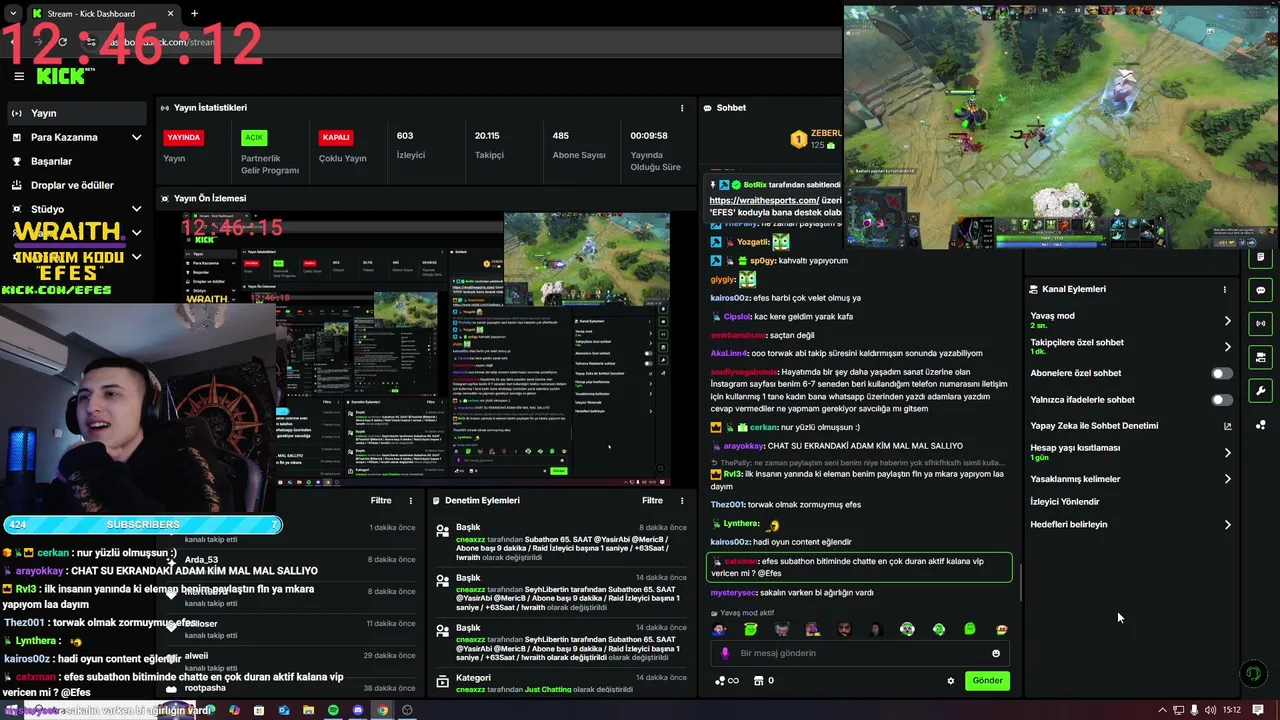The height and width of the screenshot is (720, 1280).
Task: Open the broadcast signal icon in right sidebar
Action: [x=1261, y=323]
